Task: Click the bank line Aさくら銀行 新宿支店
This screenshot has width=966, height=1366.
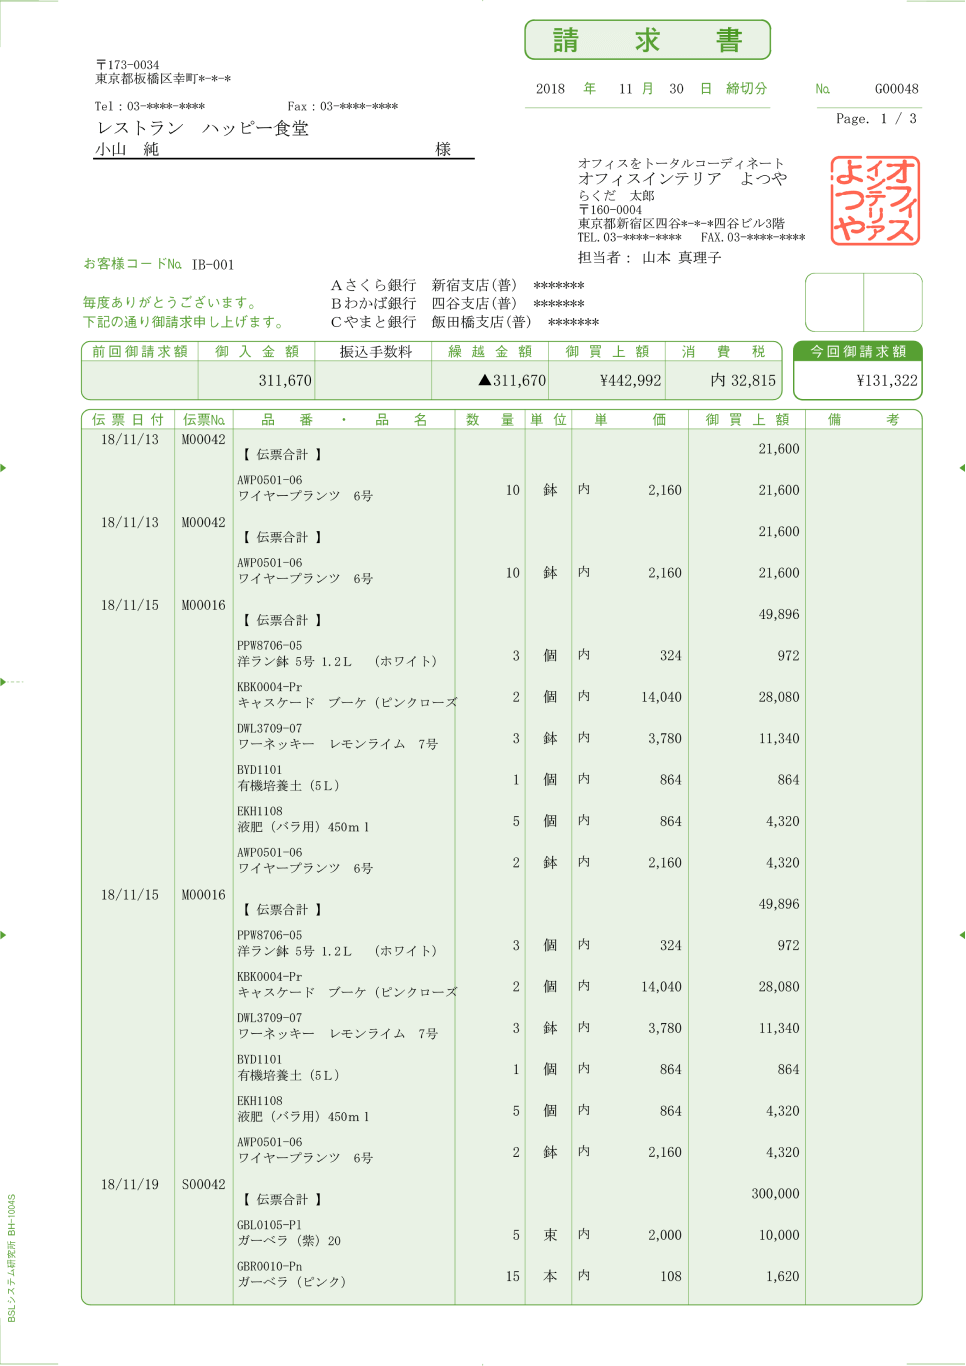Action: [x=458, y=286]
